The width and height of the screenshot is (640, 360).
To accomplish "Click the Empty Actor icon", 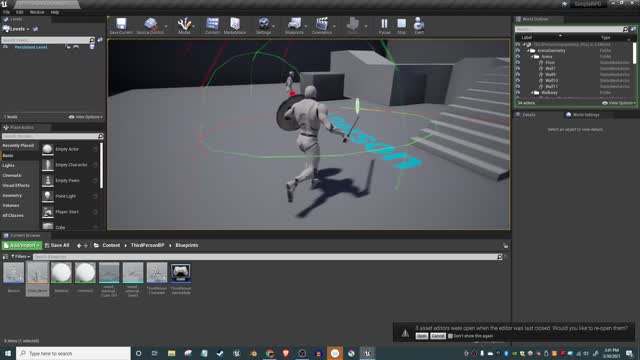I will pyautogui.click(x=47, y=149).
